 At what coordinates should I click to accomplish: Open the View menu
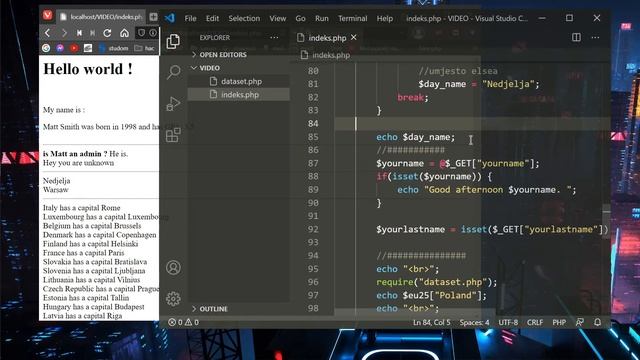(x=278, y=18)
